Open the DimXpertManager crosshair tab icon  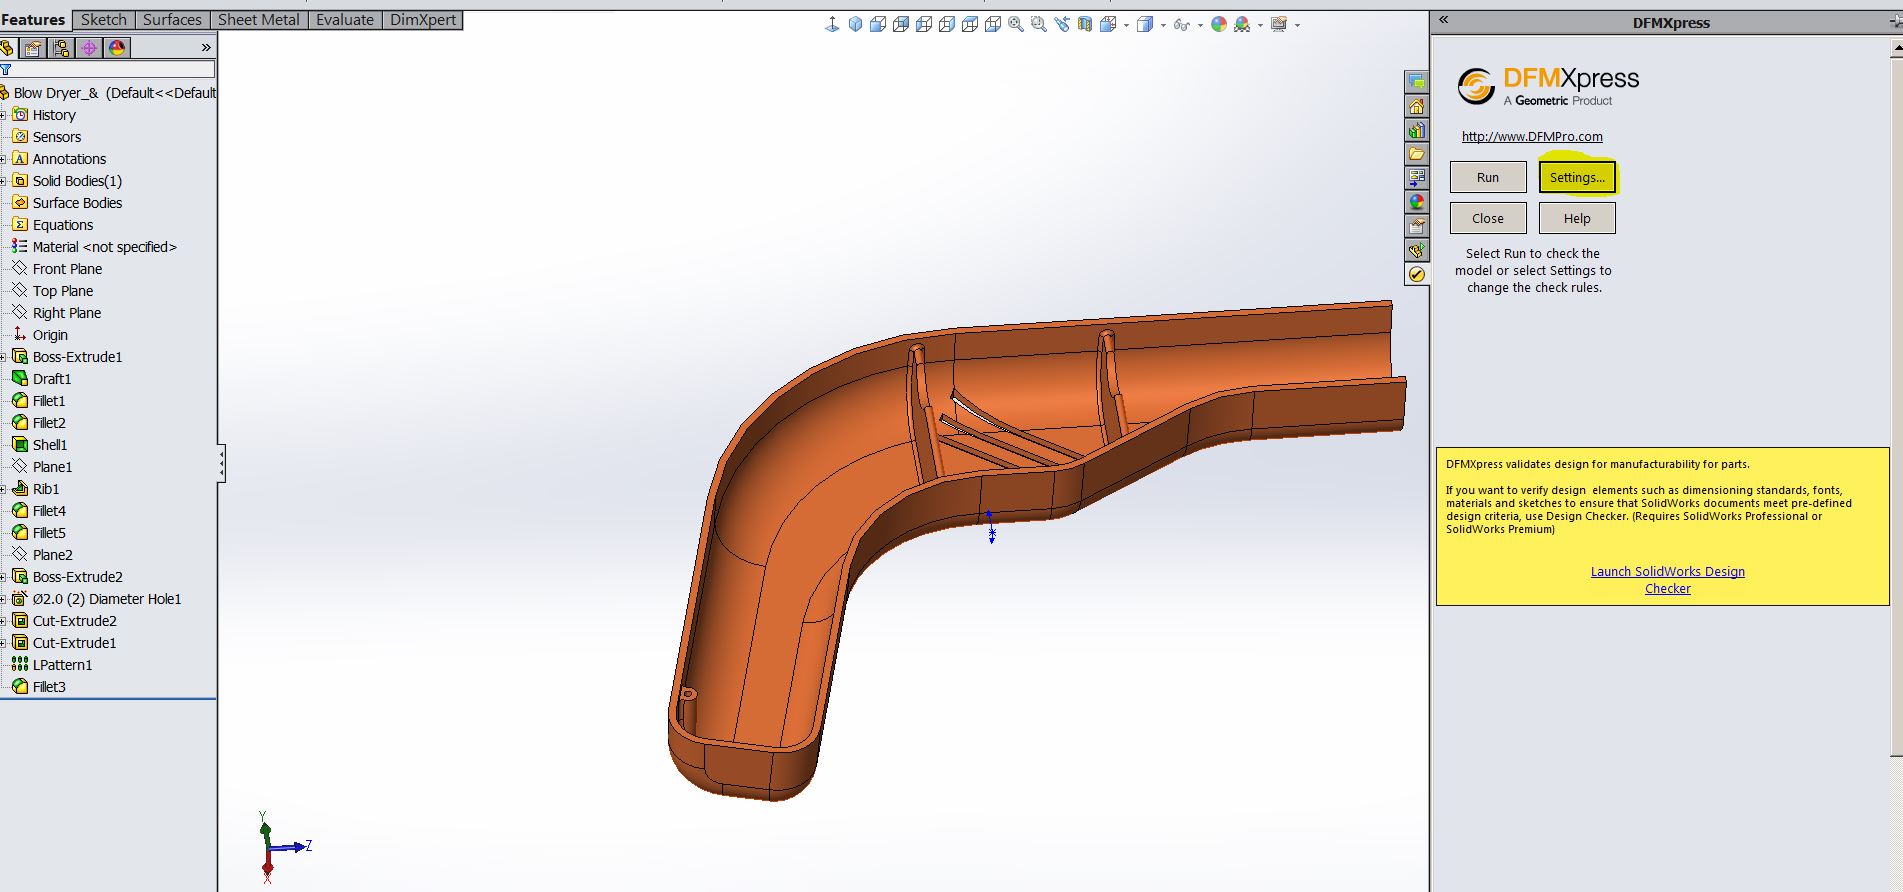point(89,48)
